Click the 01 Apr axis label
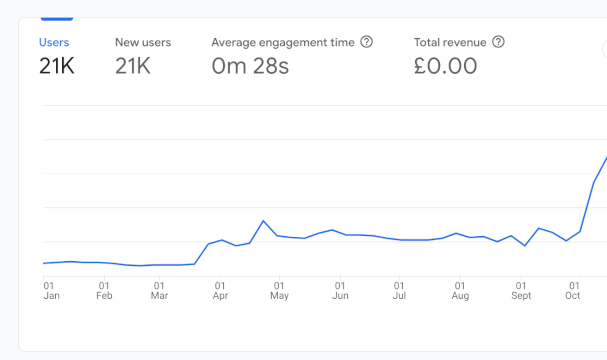607x360 pixels. coord(220,291)
